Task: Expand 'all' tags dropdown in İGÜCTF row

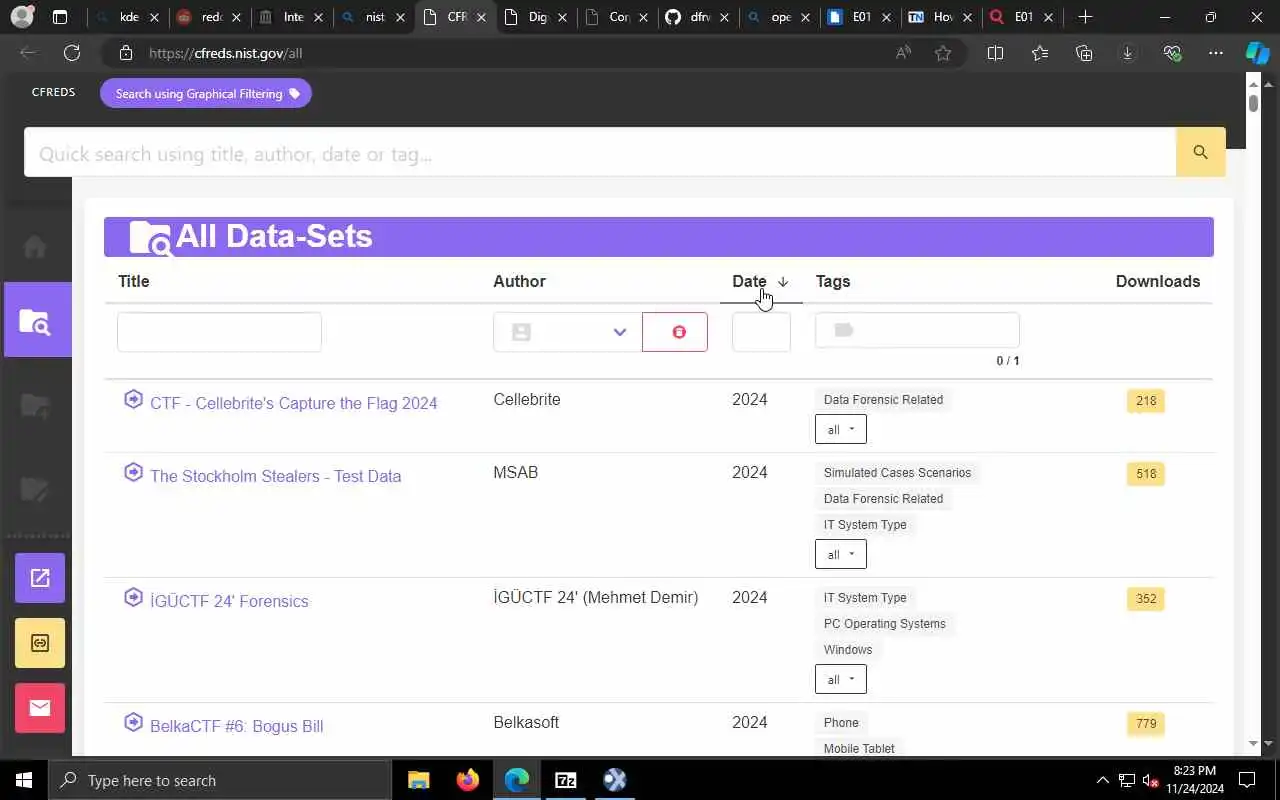Action: pyautogui.click(x=840, y=679)
